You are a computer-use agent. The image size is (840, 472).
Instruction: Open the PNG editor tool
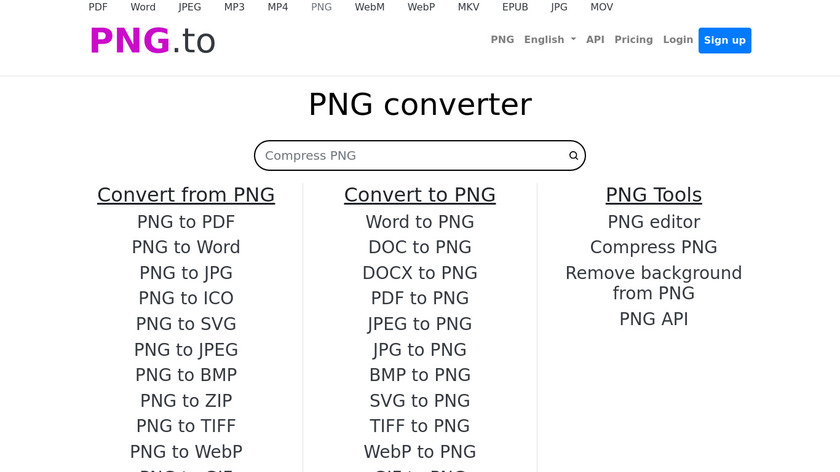point(654,222)
